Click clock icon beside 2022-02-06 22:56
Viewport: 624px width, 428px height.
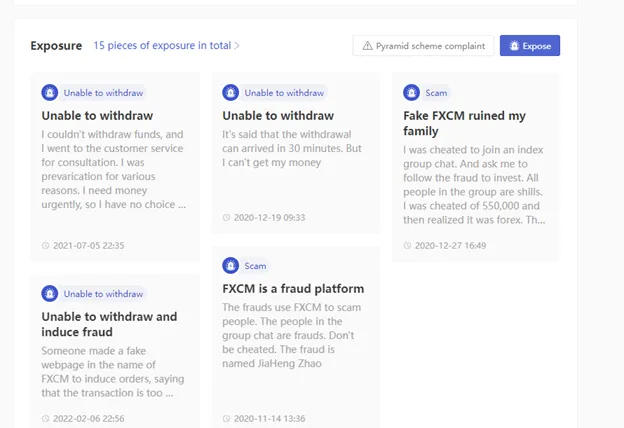pyautogui.click(x=45, y=418)
